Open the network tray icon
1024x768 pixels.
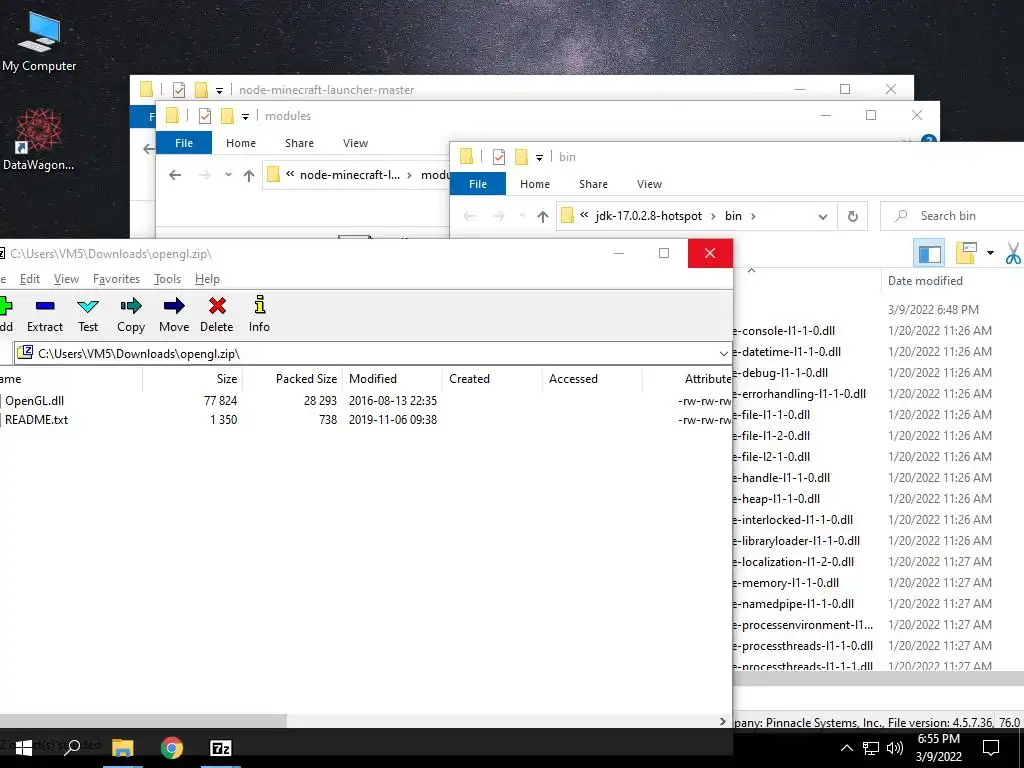click(x=871, y=748)
